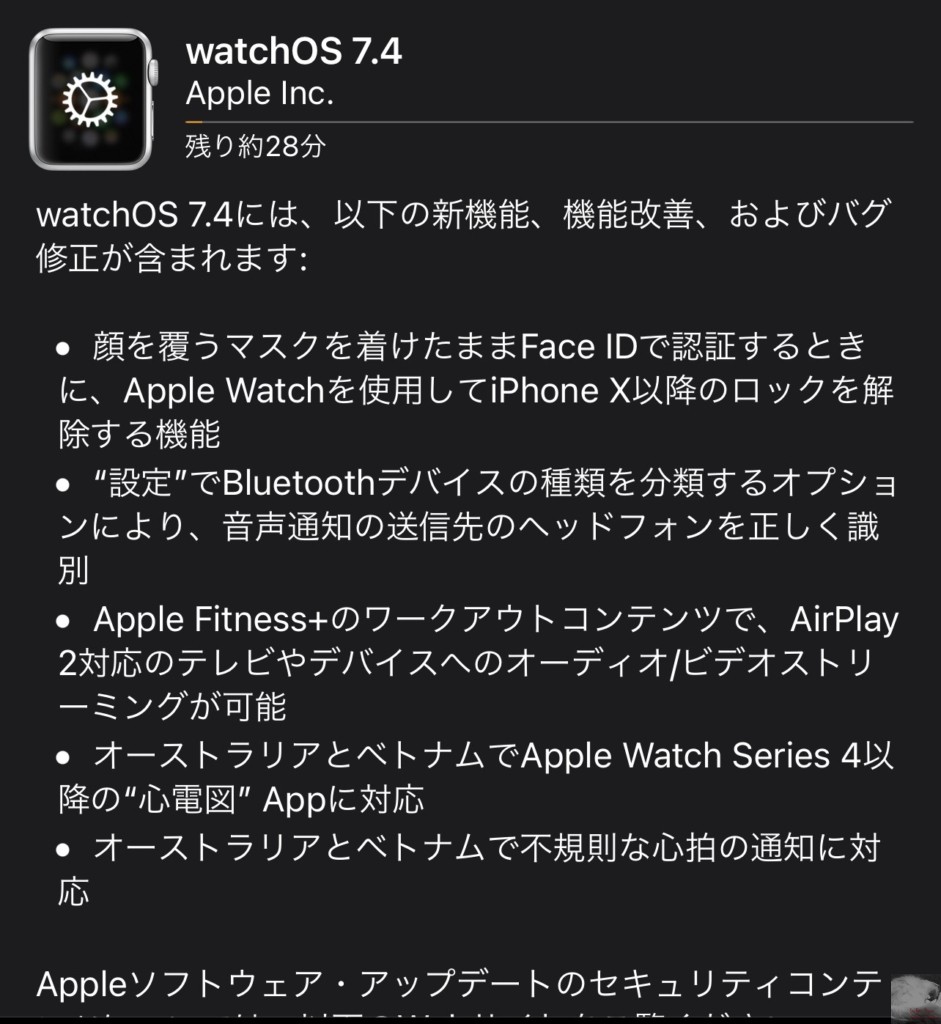Image resolution: width=941 pixels, height=1024 pixels.
Task: Click the digital crown on watch image
Action: click(x=154, y=72)
